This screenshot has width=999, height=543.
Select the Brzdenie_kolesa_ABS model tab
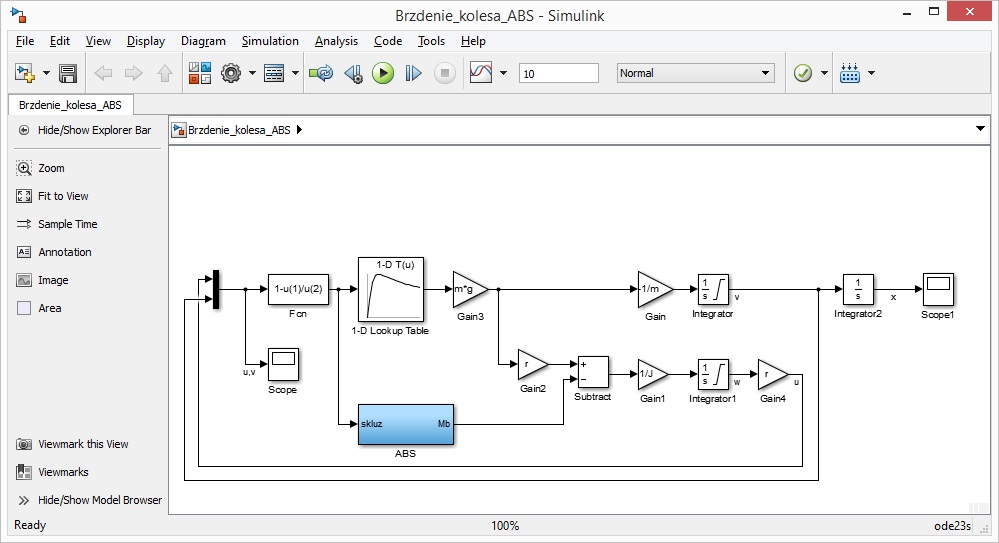70,105
